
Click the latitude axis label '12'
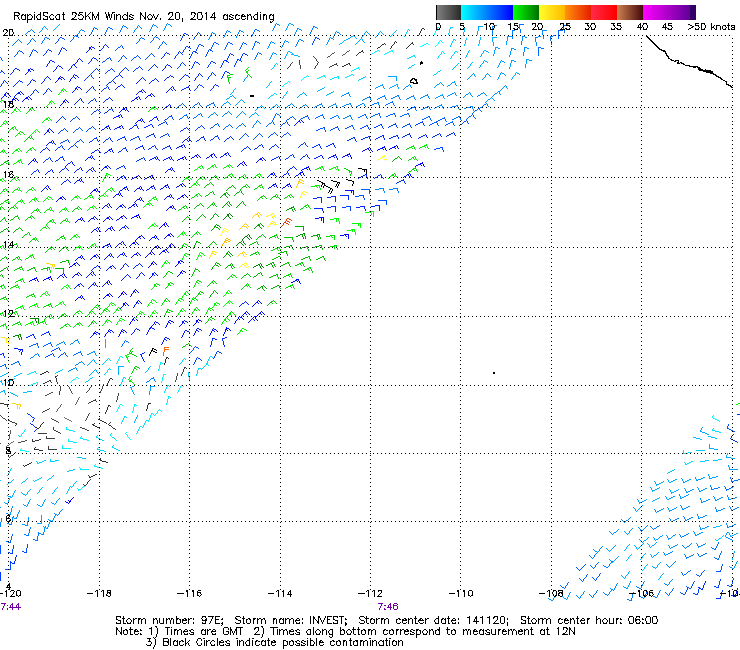(x=9, y=313)
